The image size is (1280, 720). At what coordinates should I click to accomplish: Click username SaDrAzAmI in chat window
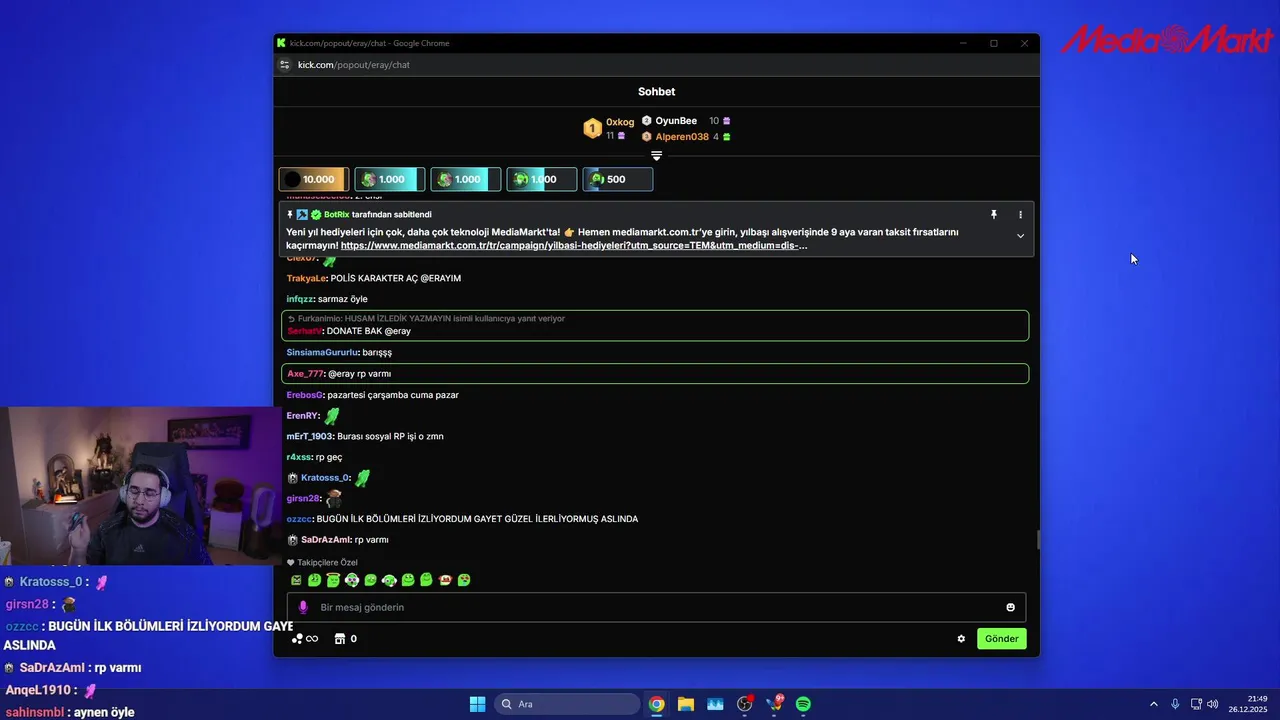pos(325,540)
